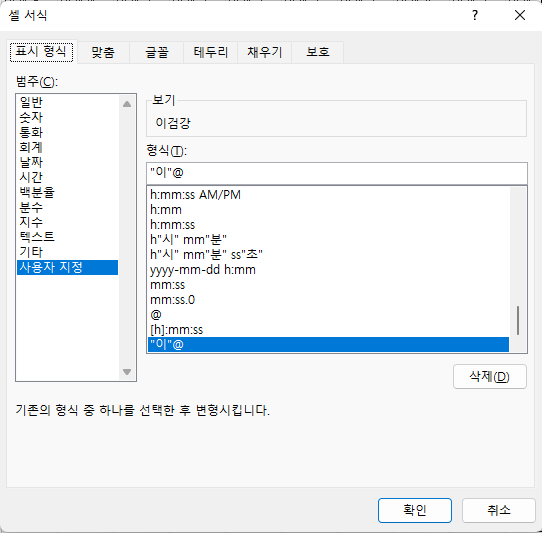Select the 분수 category

click(x=67, y=207)
